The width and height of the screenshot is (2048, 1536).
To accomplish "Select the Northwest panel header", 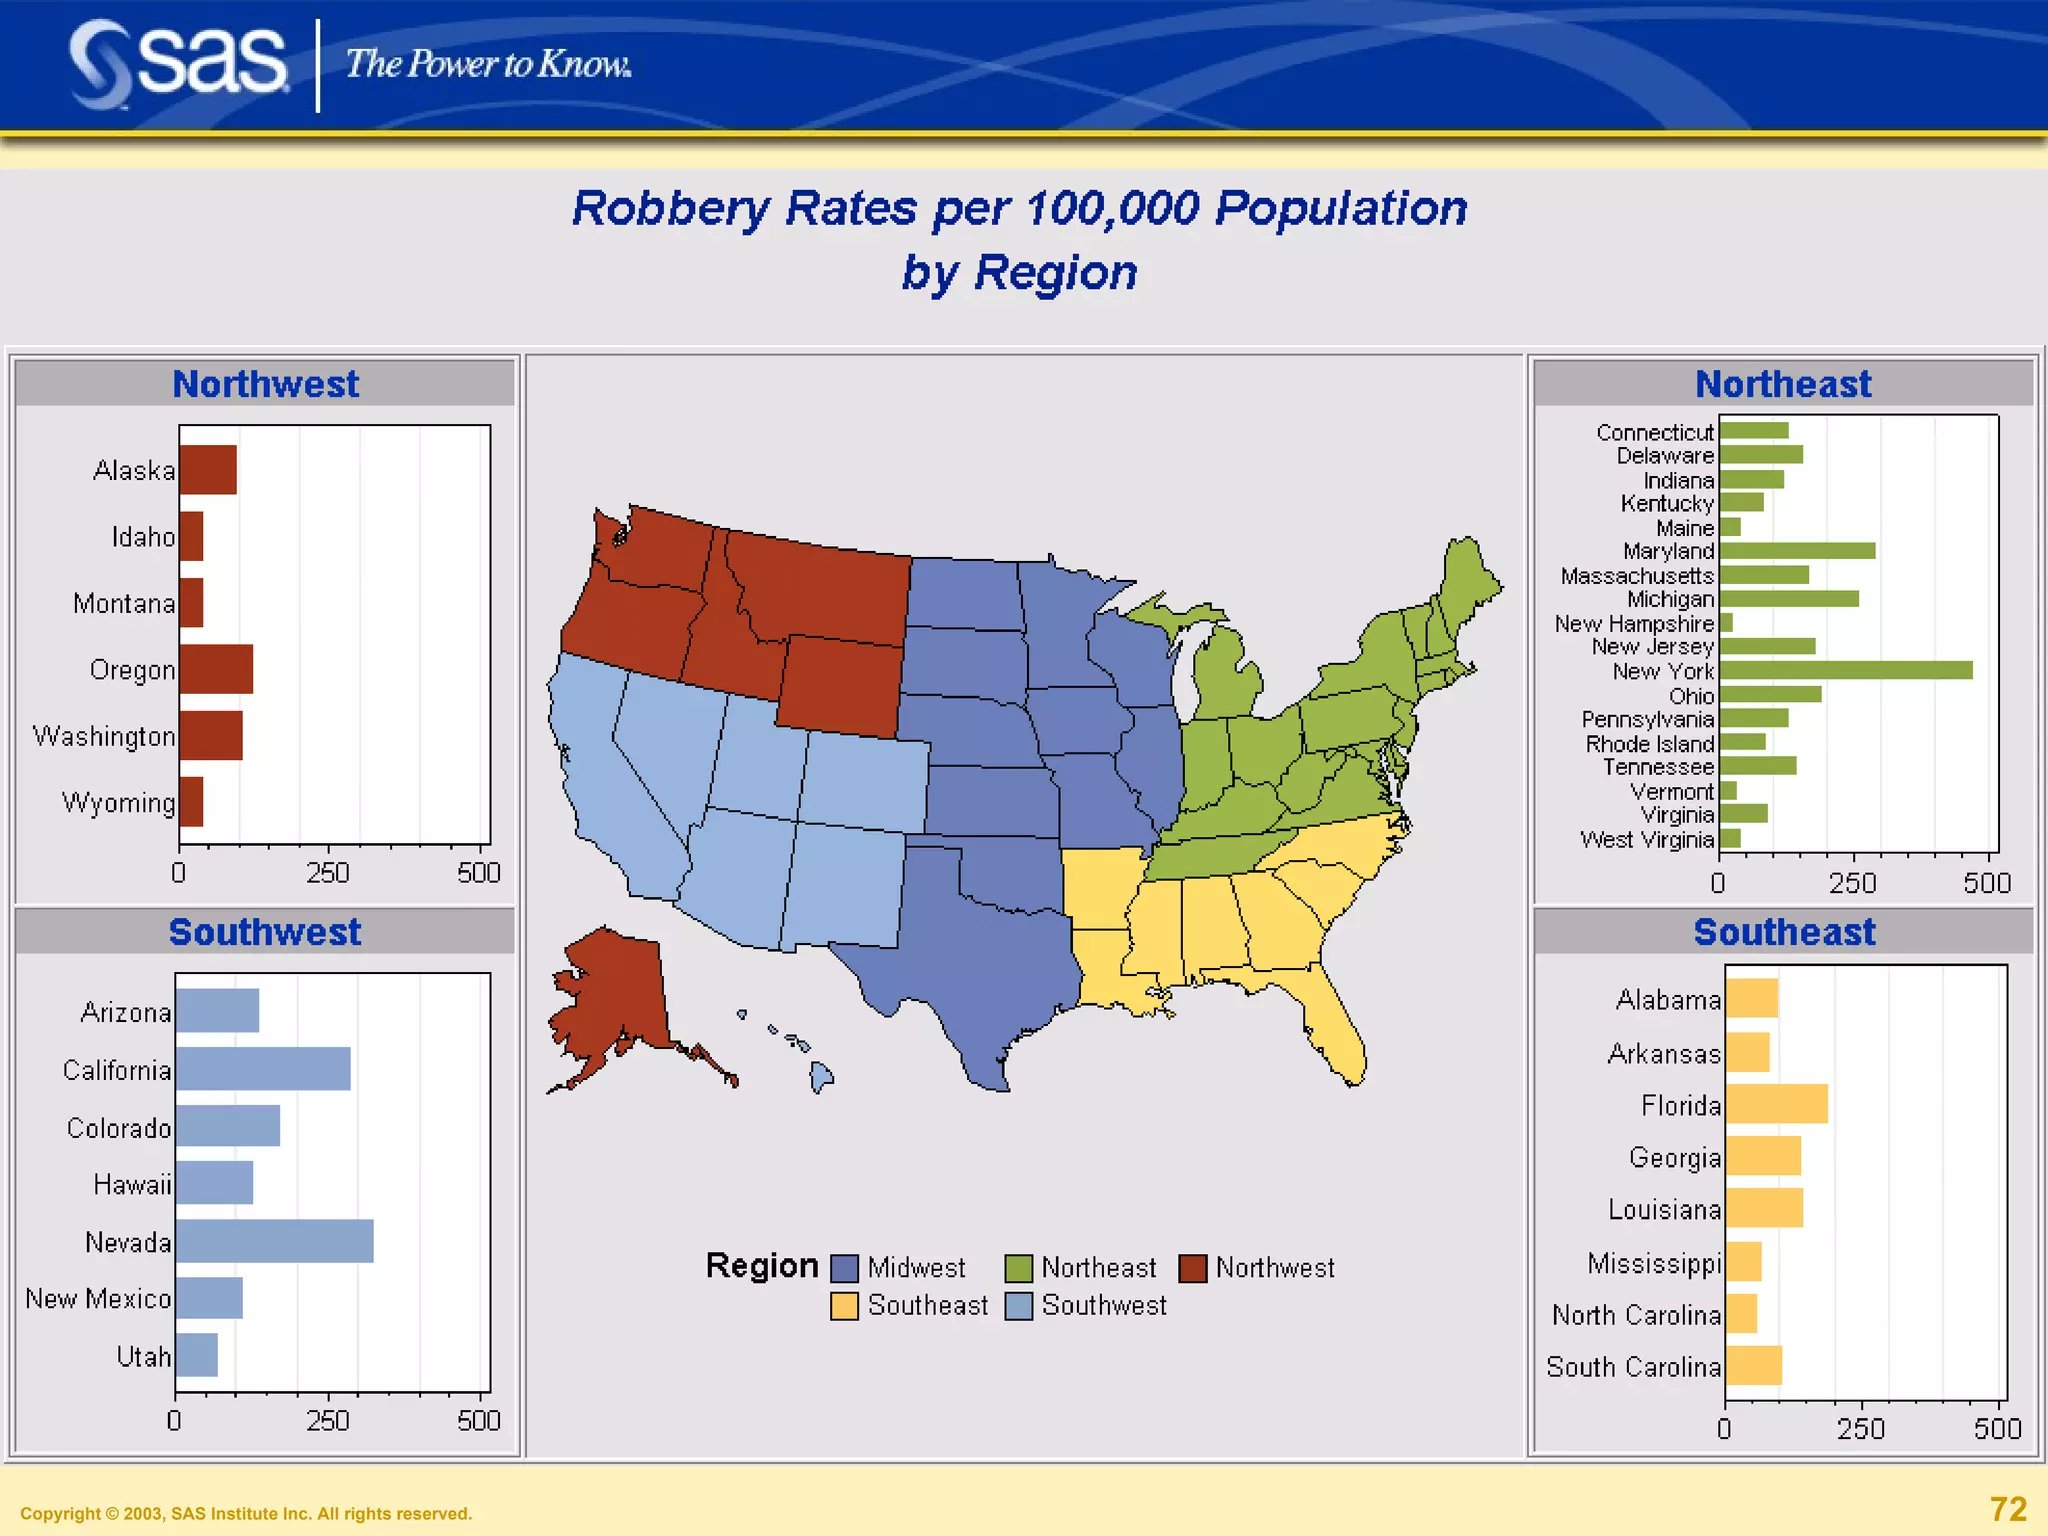I will click(x=265, y=384).
